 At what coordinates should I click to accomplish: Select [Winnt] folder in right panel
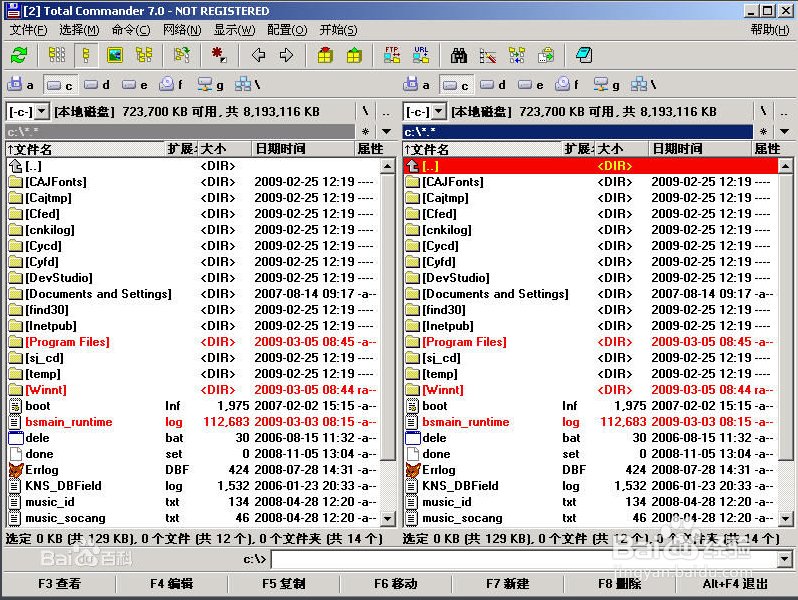click(590, 390)
